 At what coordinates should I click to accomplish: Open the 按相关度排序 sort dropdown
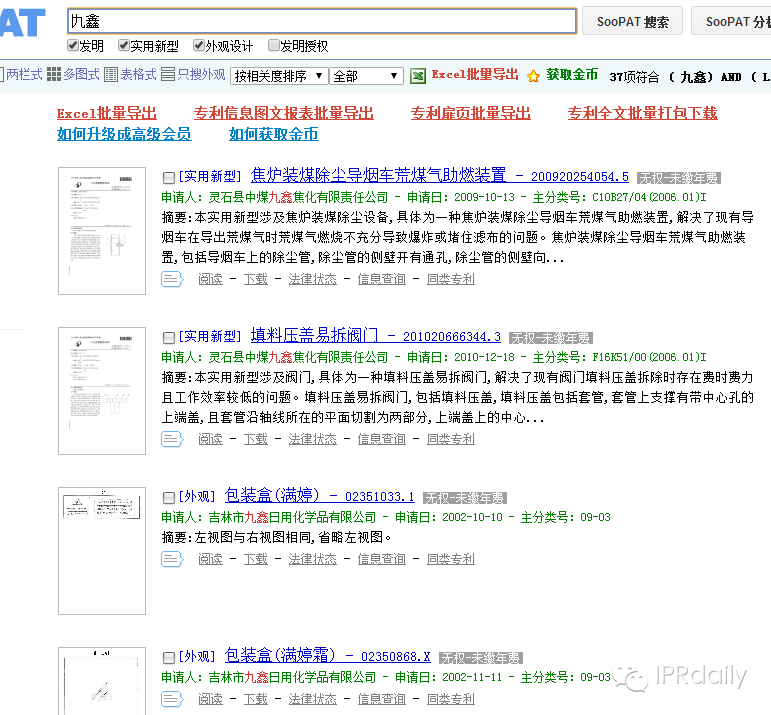coord(279,76)
